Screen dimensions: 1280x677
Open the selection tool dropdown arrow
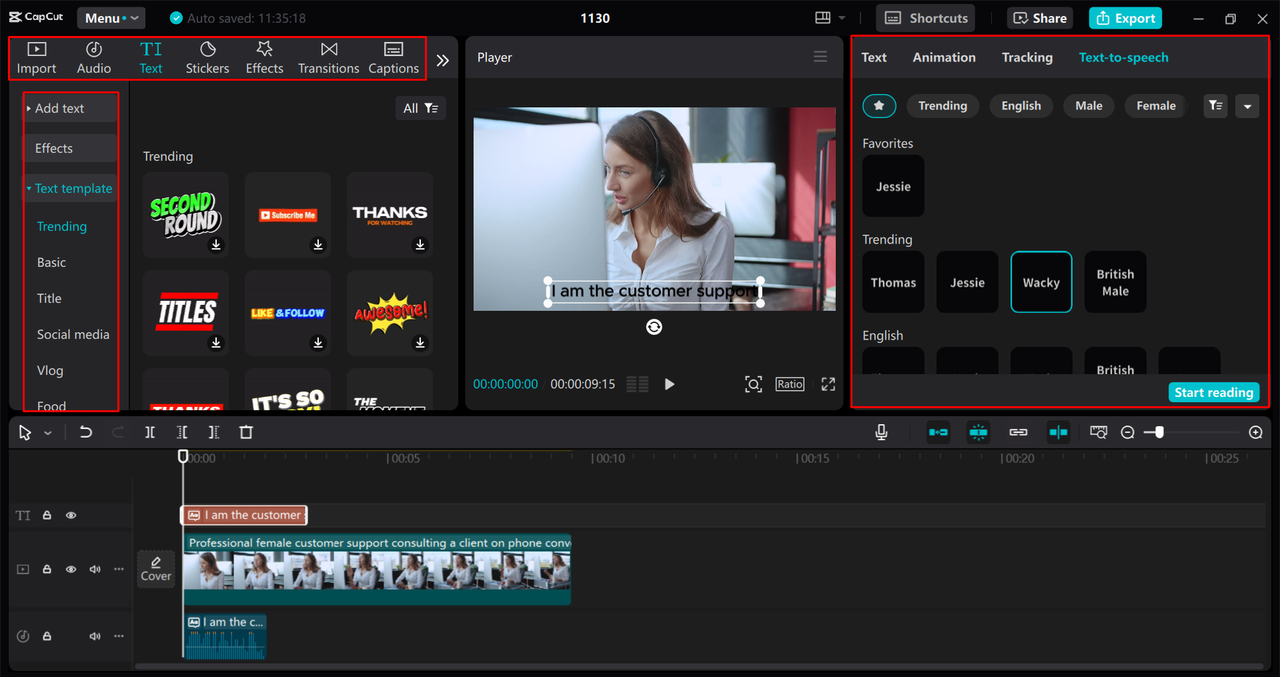[x=48, y=433]
